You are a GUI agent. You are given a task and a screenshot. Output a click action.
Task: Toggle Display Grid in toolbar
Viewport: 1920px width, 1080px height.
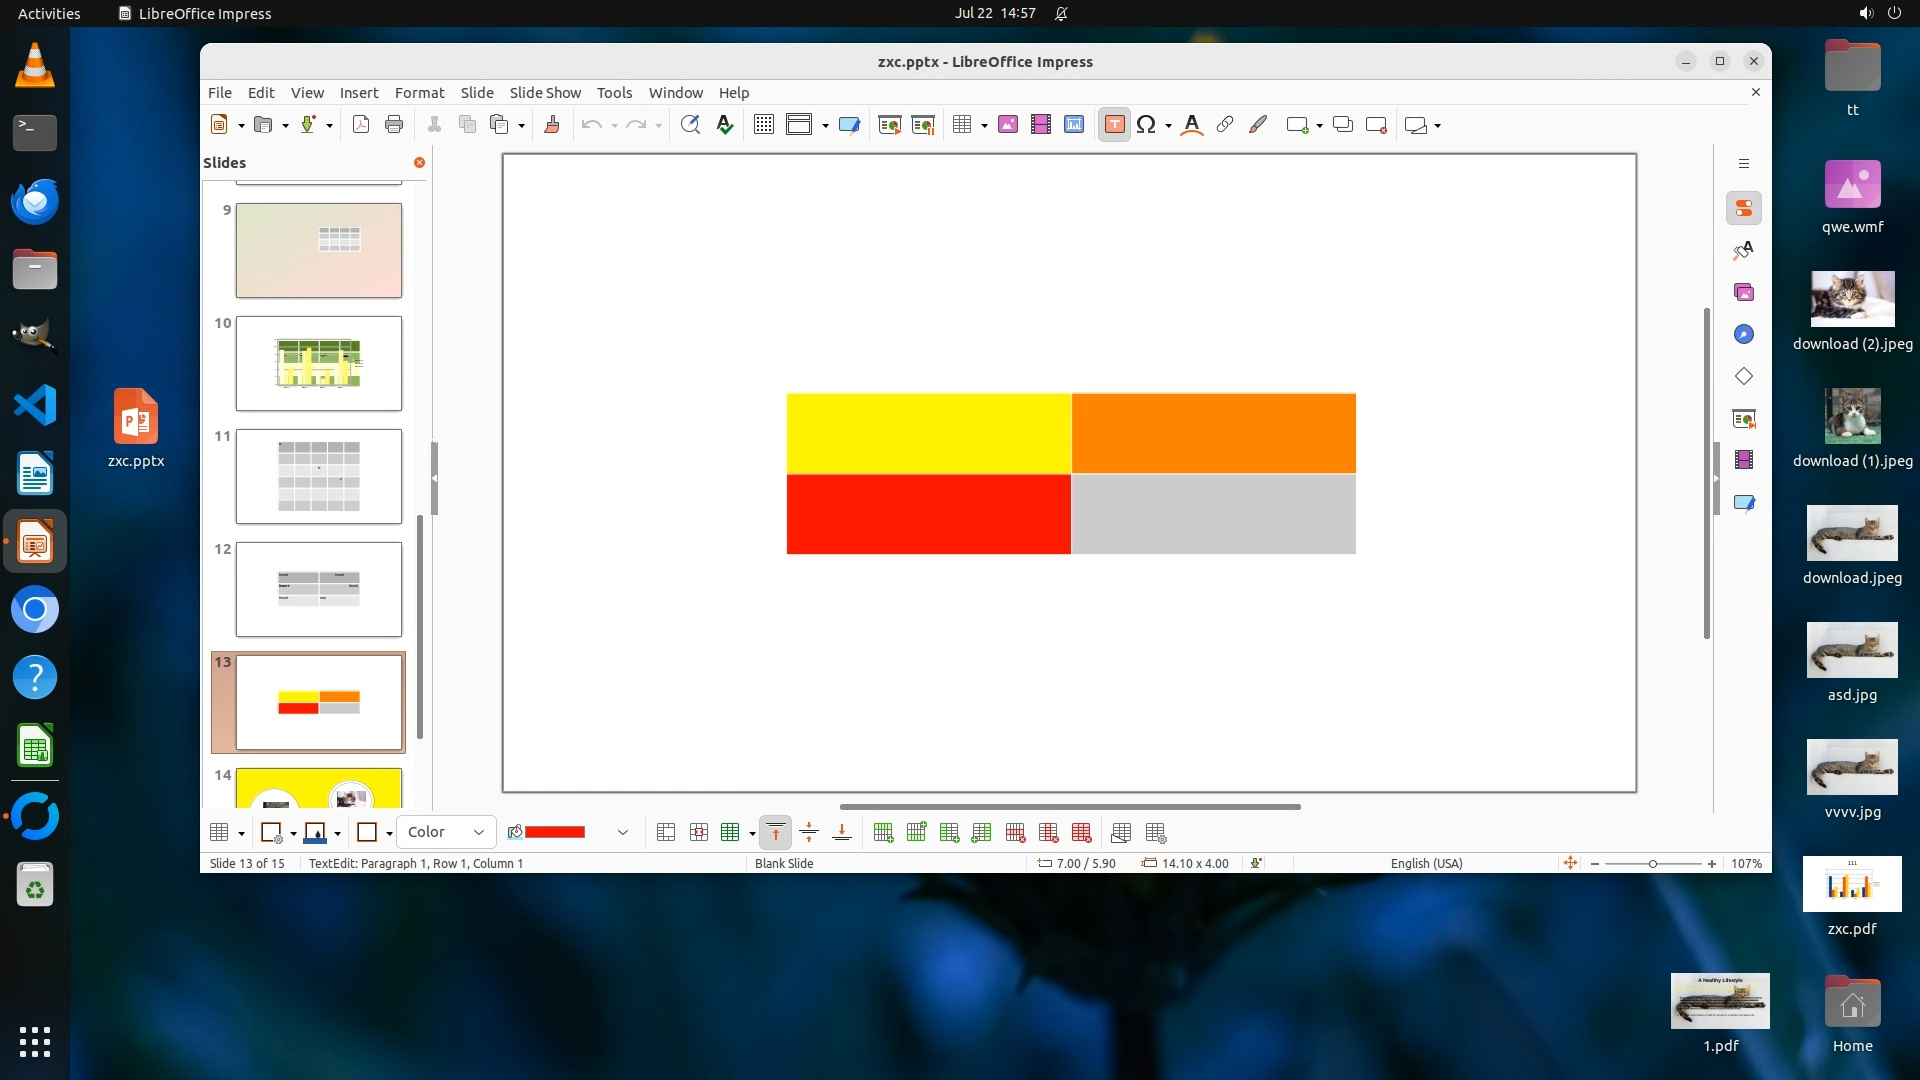pos(763,125)
